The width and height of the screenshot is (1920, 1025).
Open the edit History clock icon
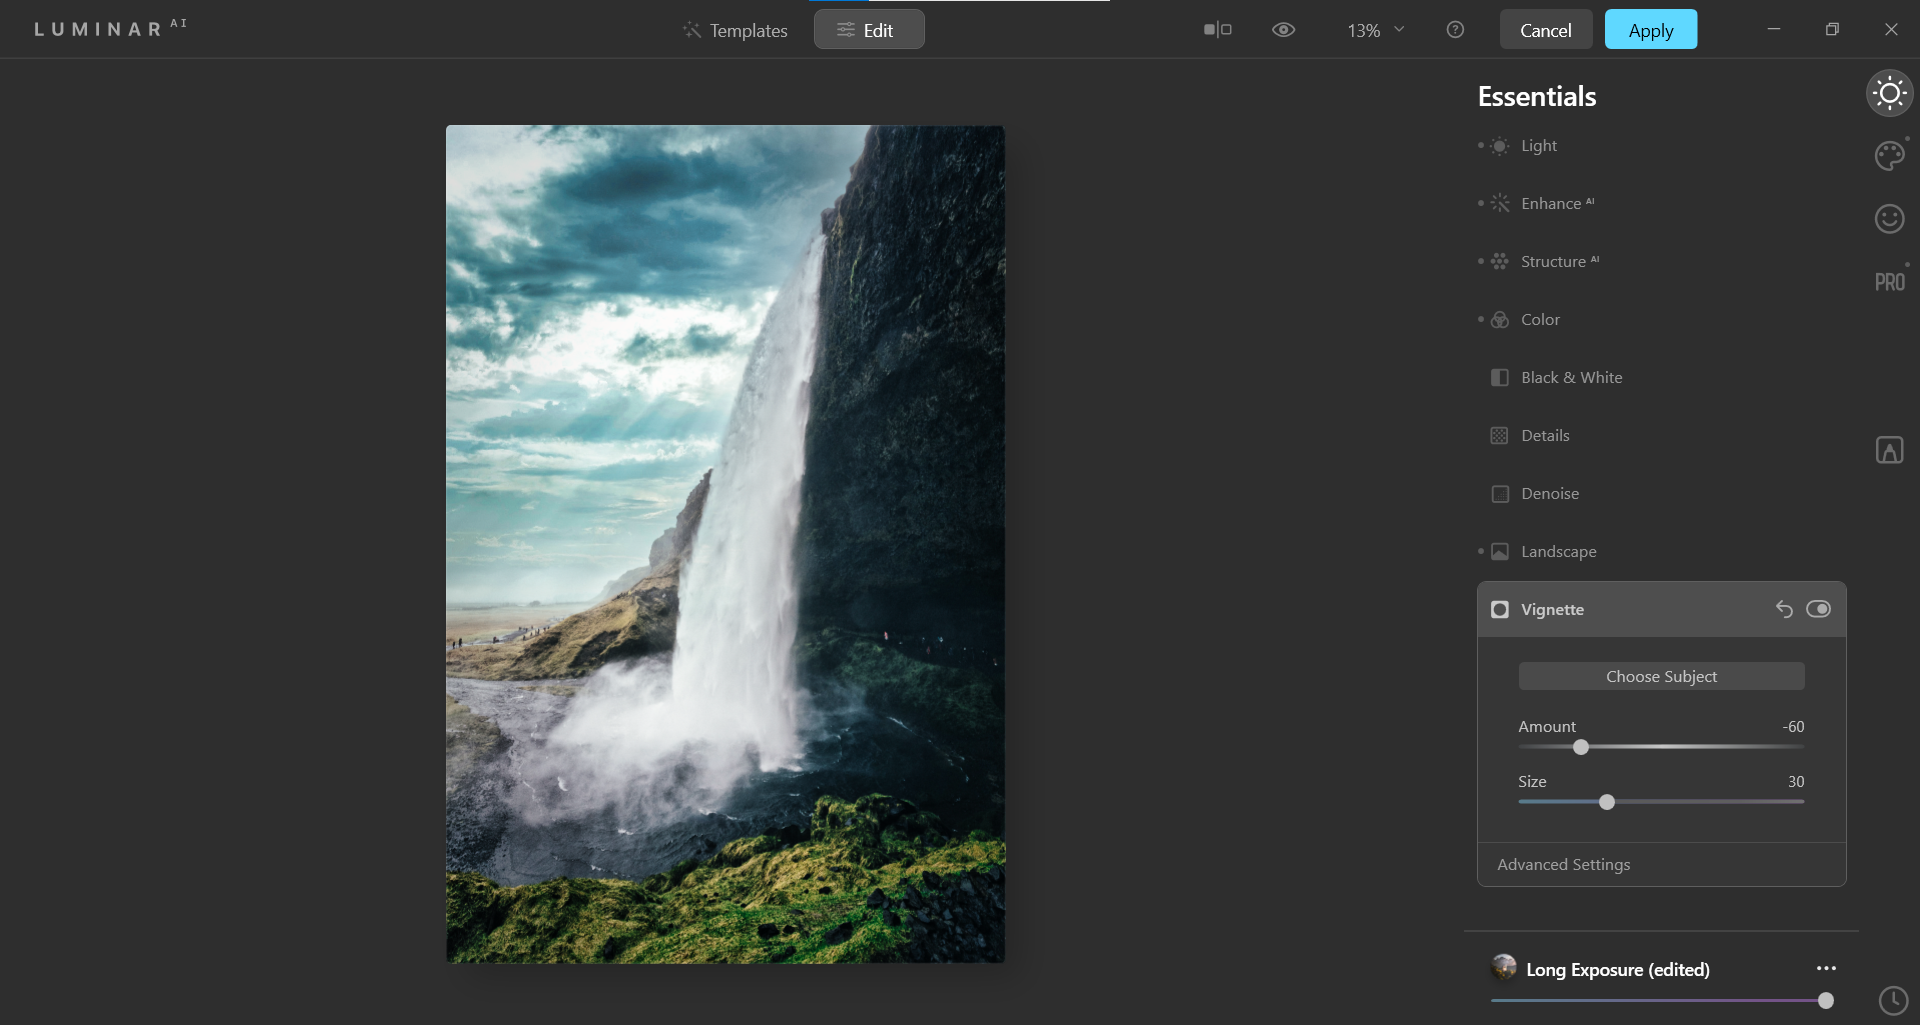click(1893, 1000)
